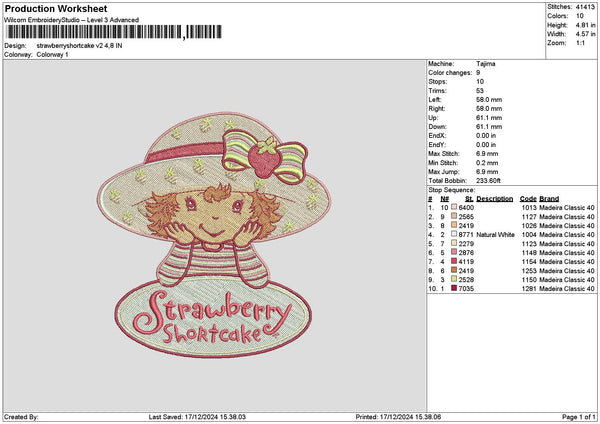600x424 pixels.
Task: Click the Left measurement 58.0 mm
Action: coord(489,99)
